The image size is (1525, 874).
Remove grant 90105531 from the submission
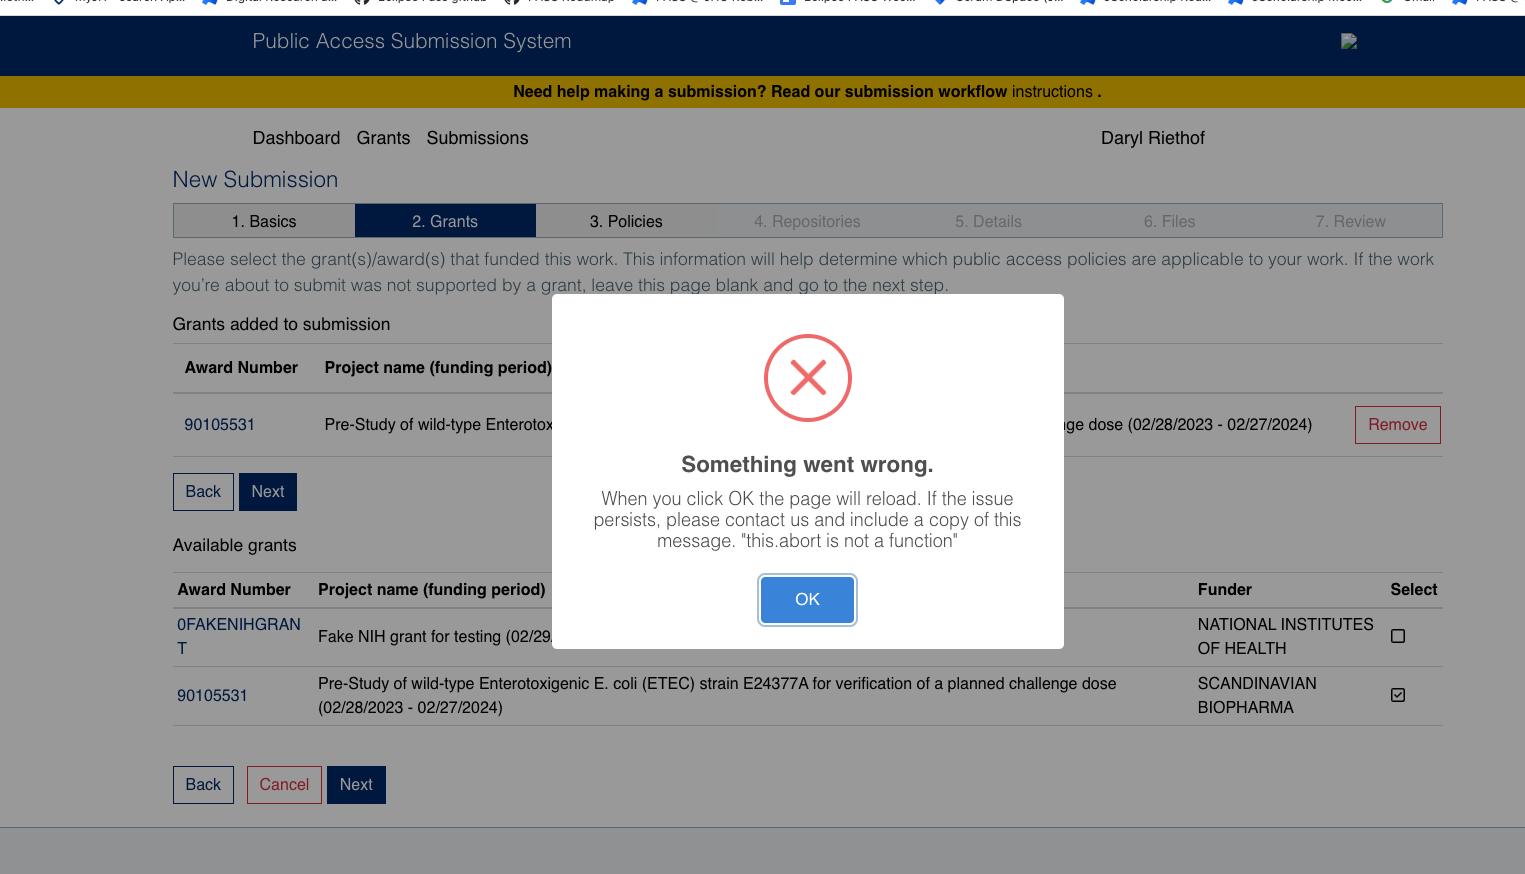(x=1397, y=424)
